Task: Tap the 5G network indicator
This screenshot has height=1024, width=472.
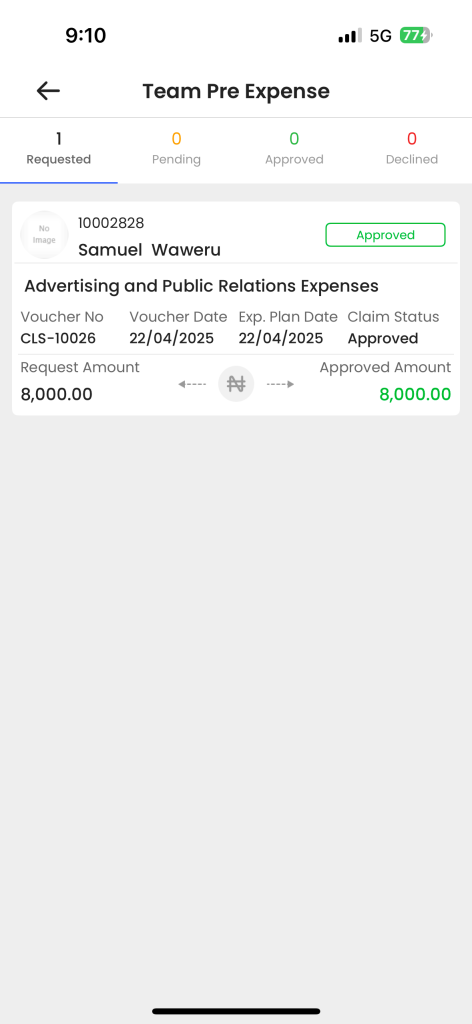Action: point(381,36)
